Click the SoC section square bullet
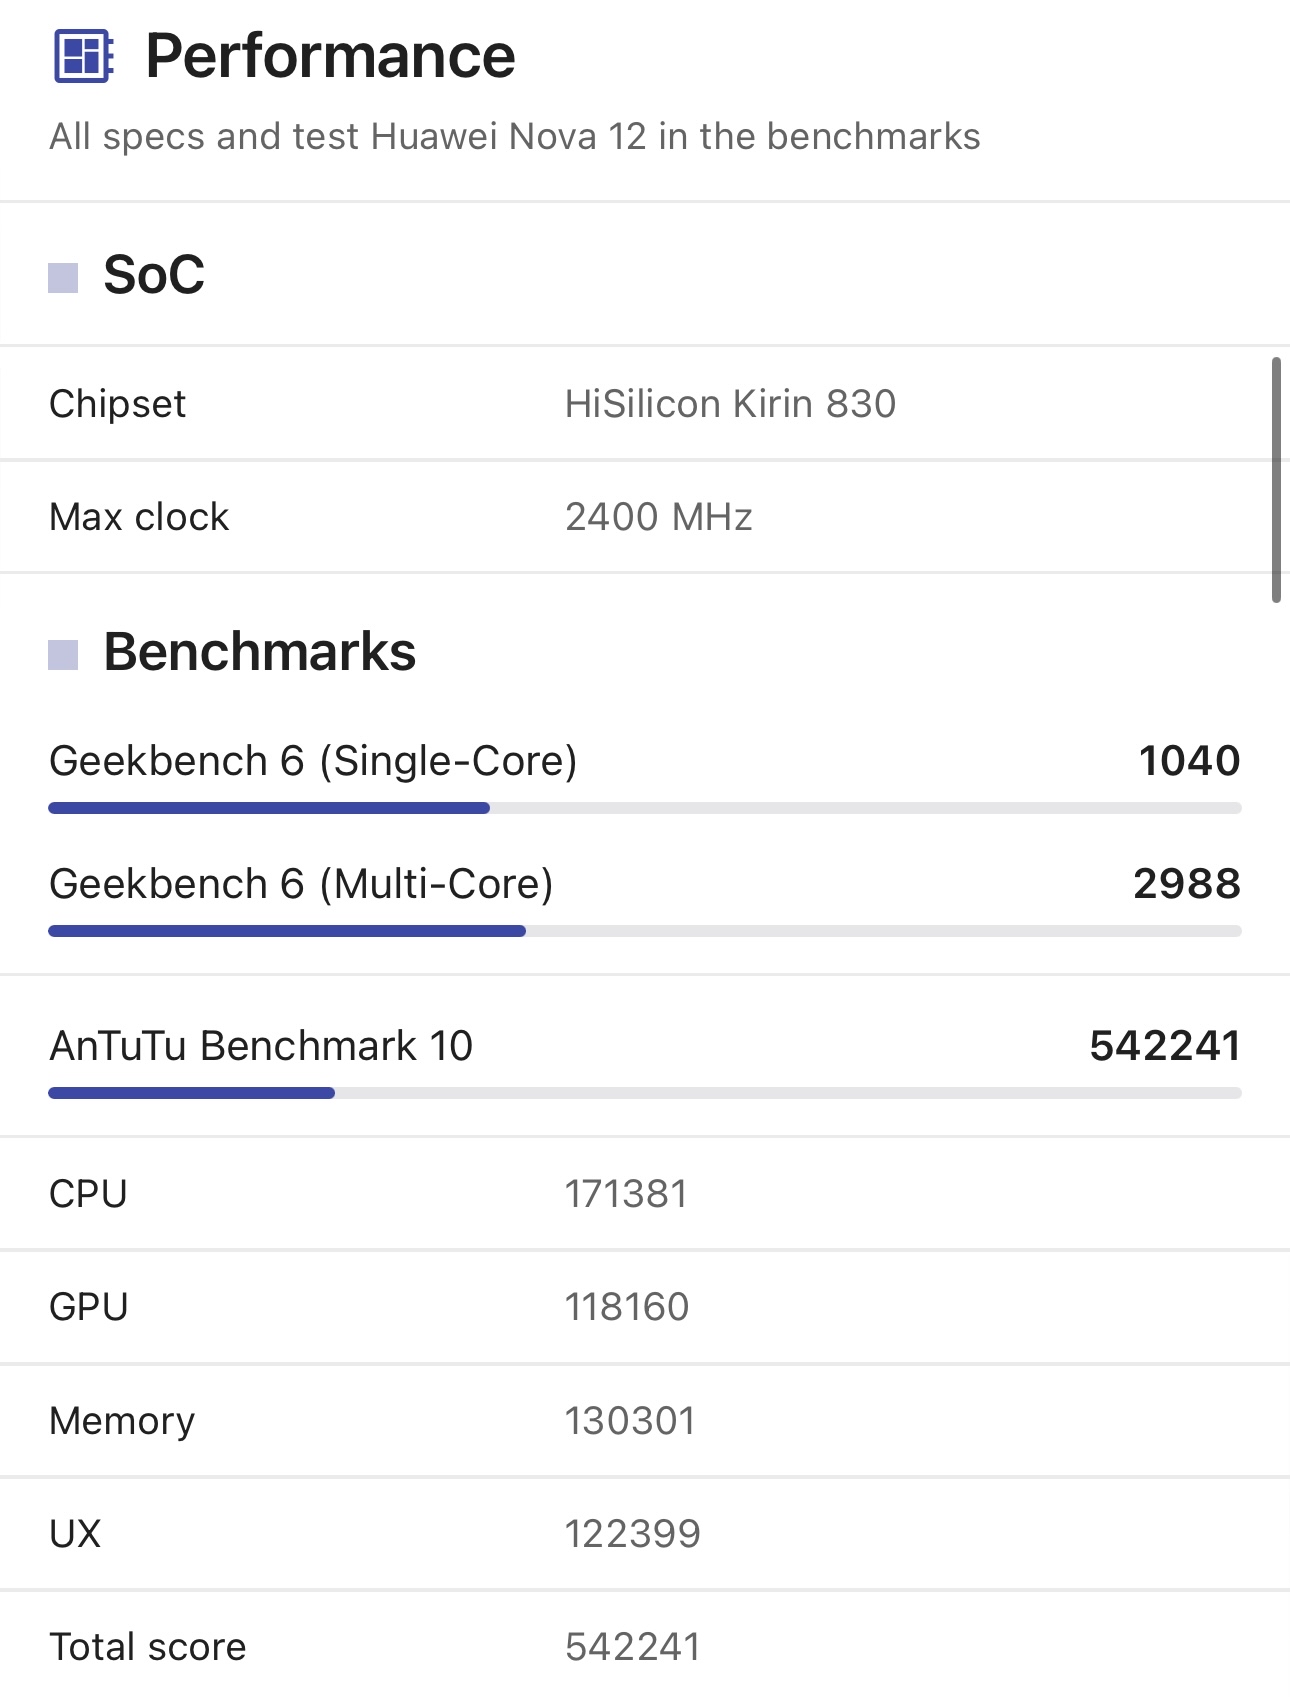Screen dimensions: 1290x1697 63,278
